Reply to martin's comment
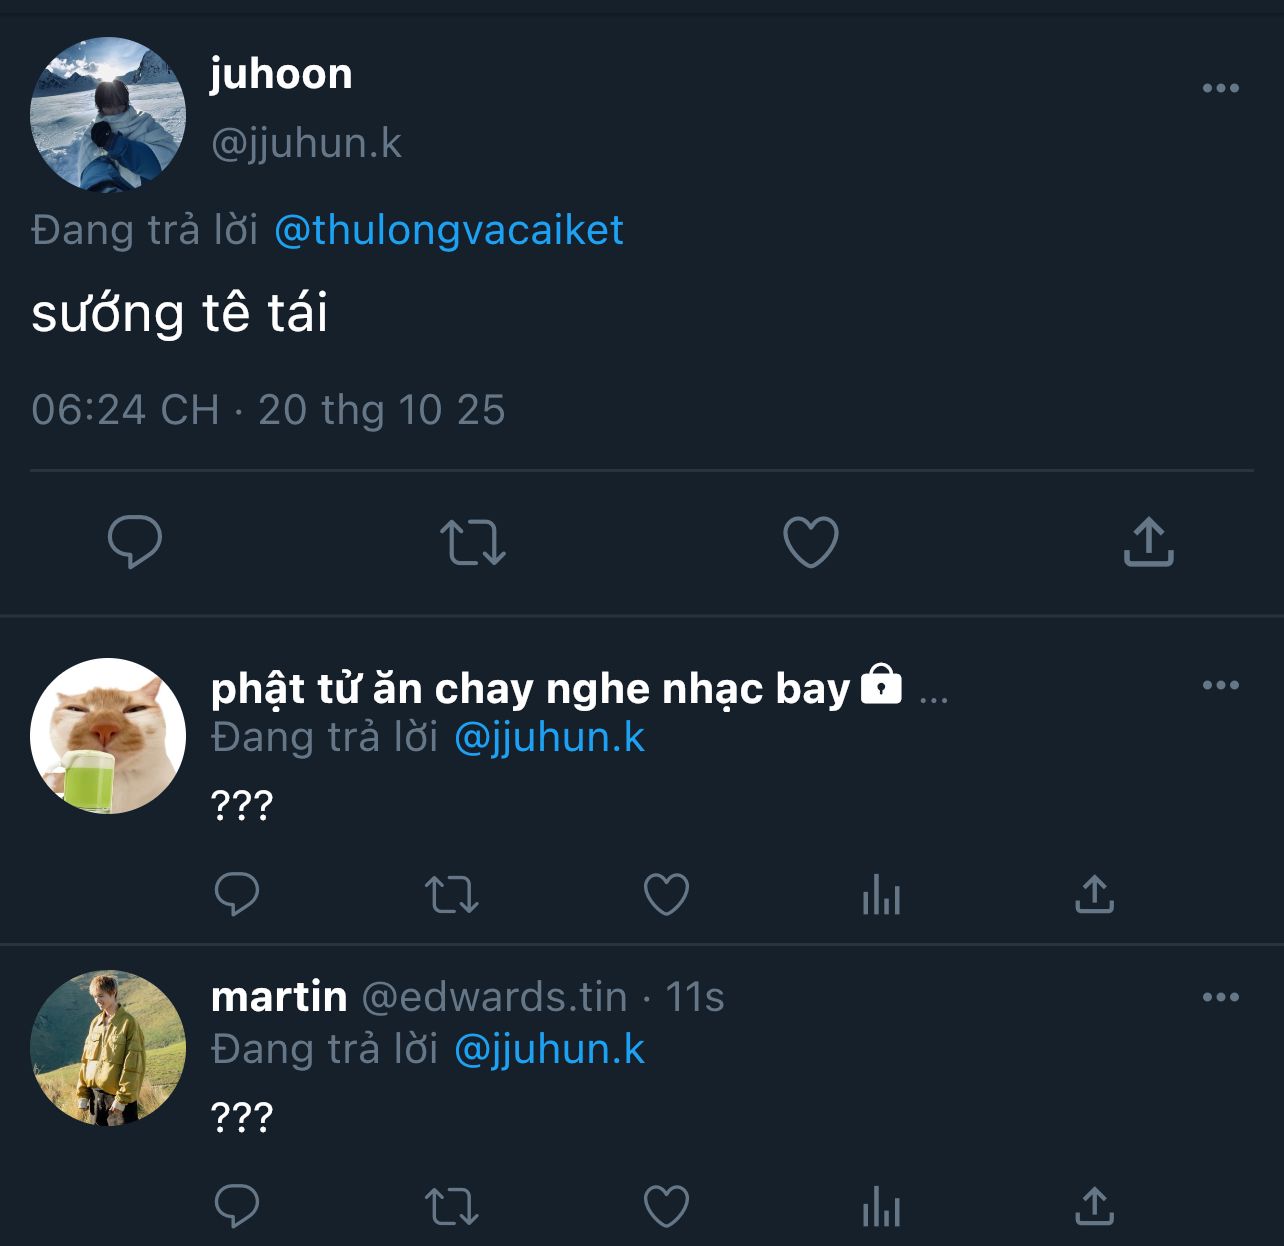 pyautogui.click(x=237, y=1206)
